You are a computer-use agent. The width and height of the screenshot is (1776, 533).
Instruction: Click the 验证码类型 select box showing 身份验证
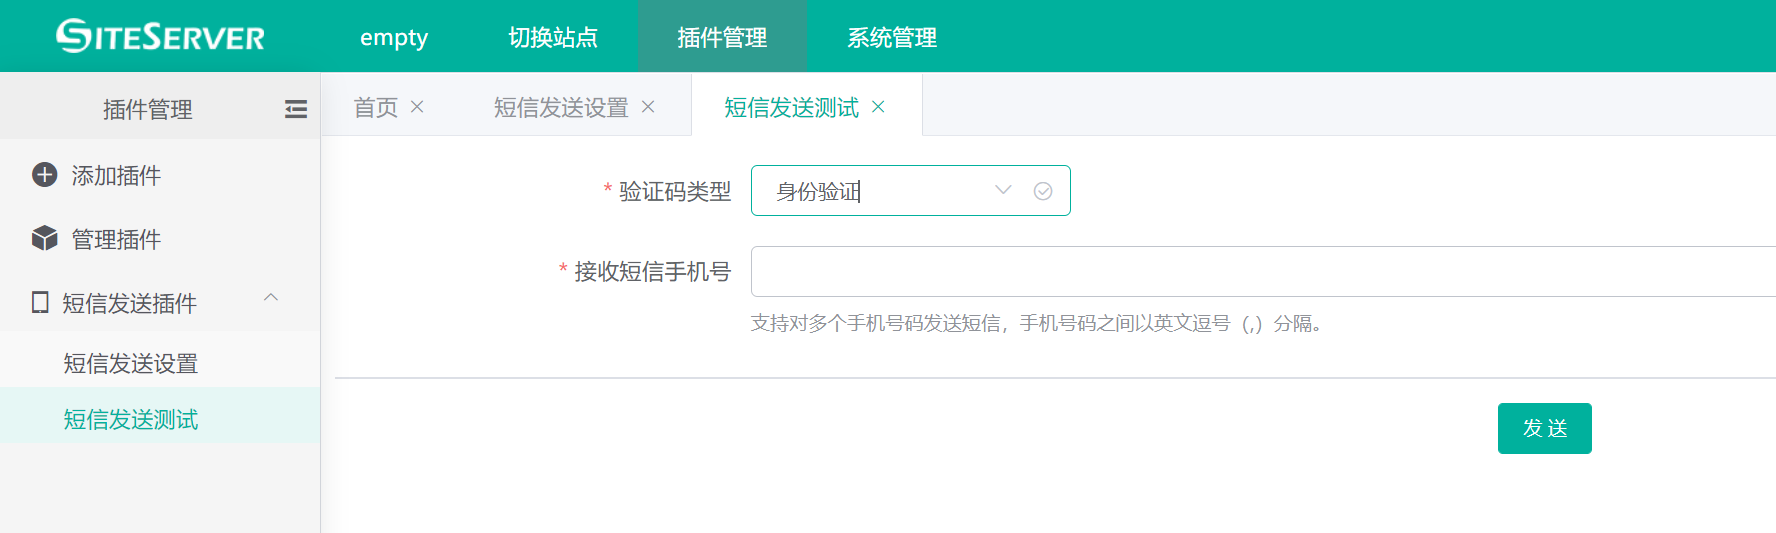tap(880, 191)
